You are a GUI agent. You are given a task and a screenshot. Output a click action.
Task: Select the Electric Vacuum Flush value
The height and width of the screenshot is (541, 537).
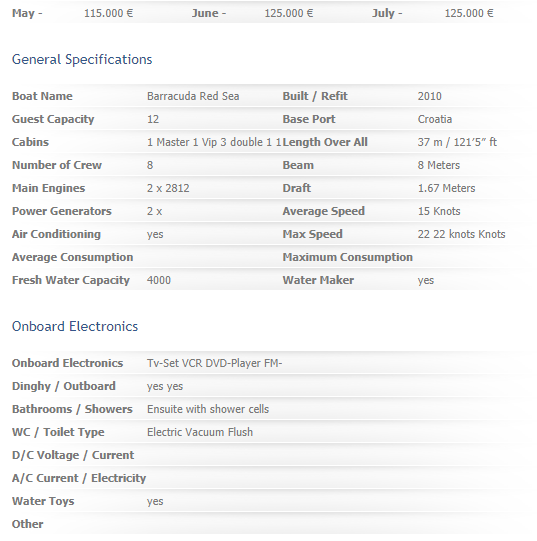tap(200, 432)
